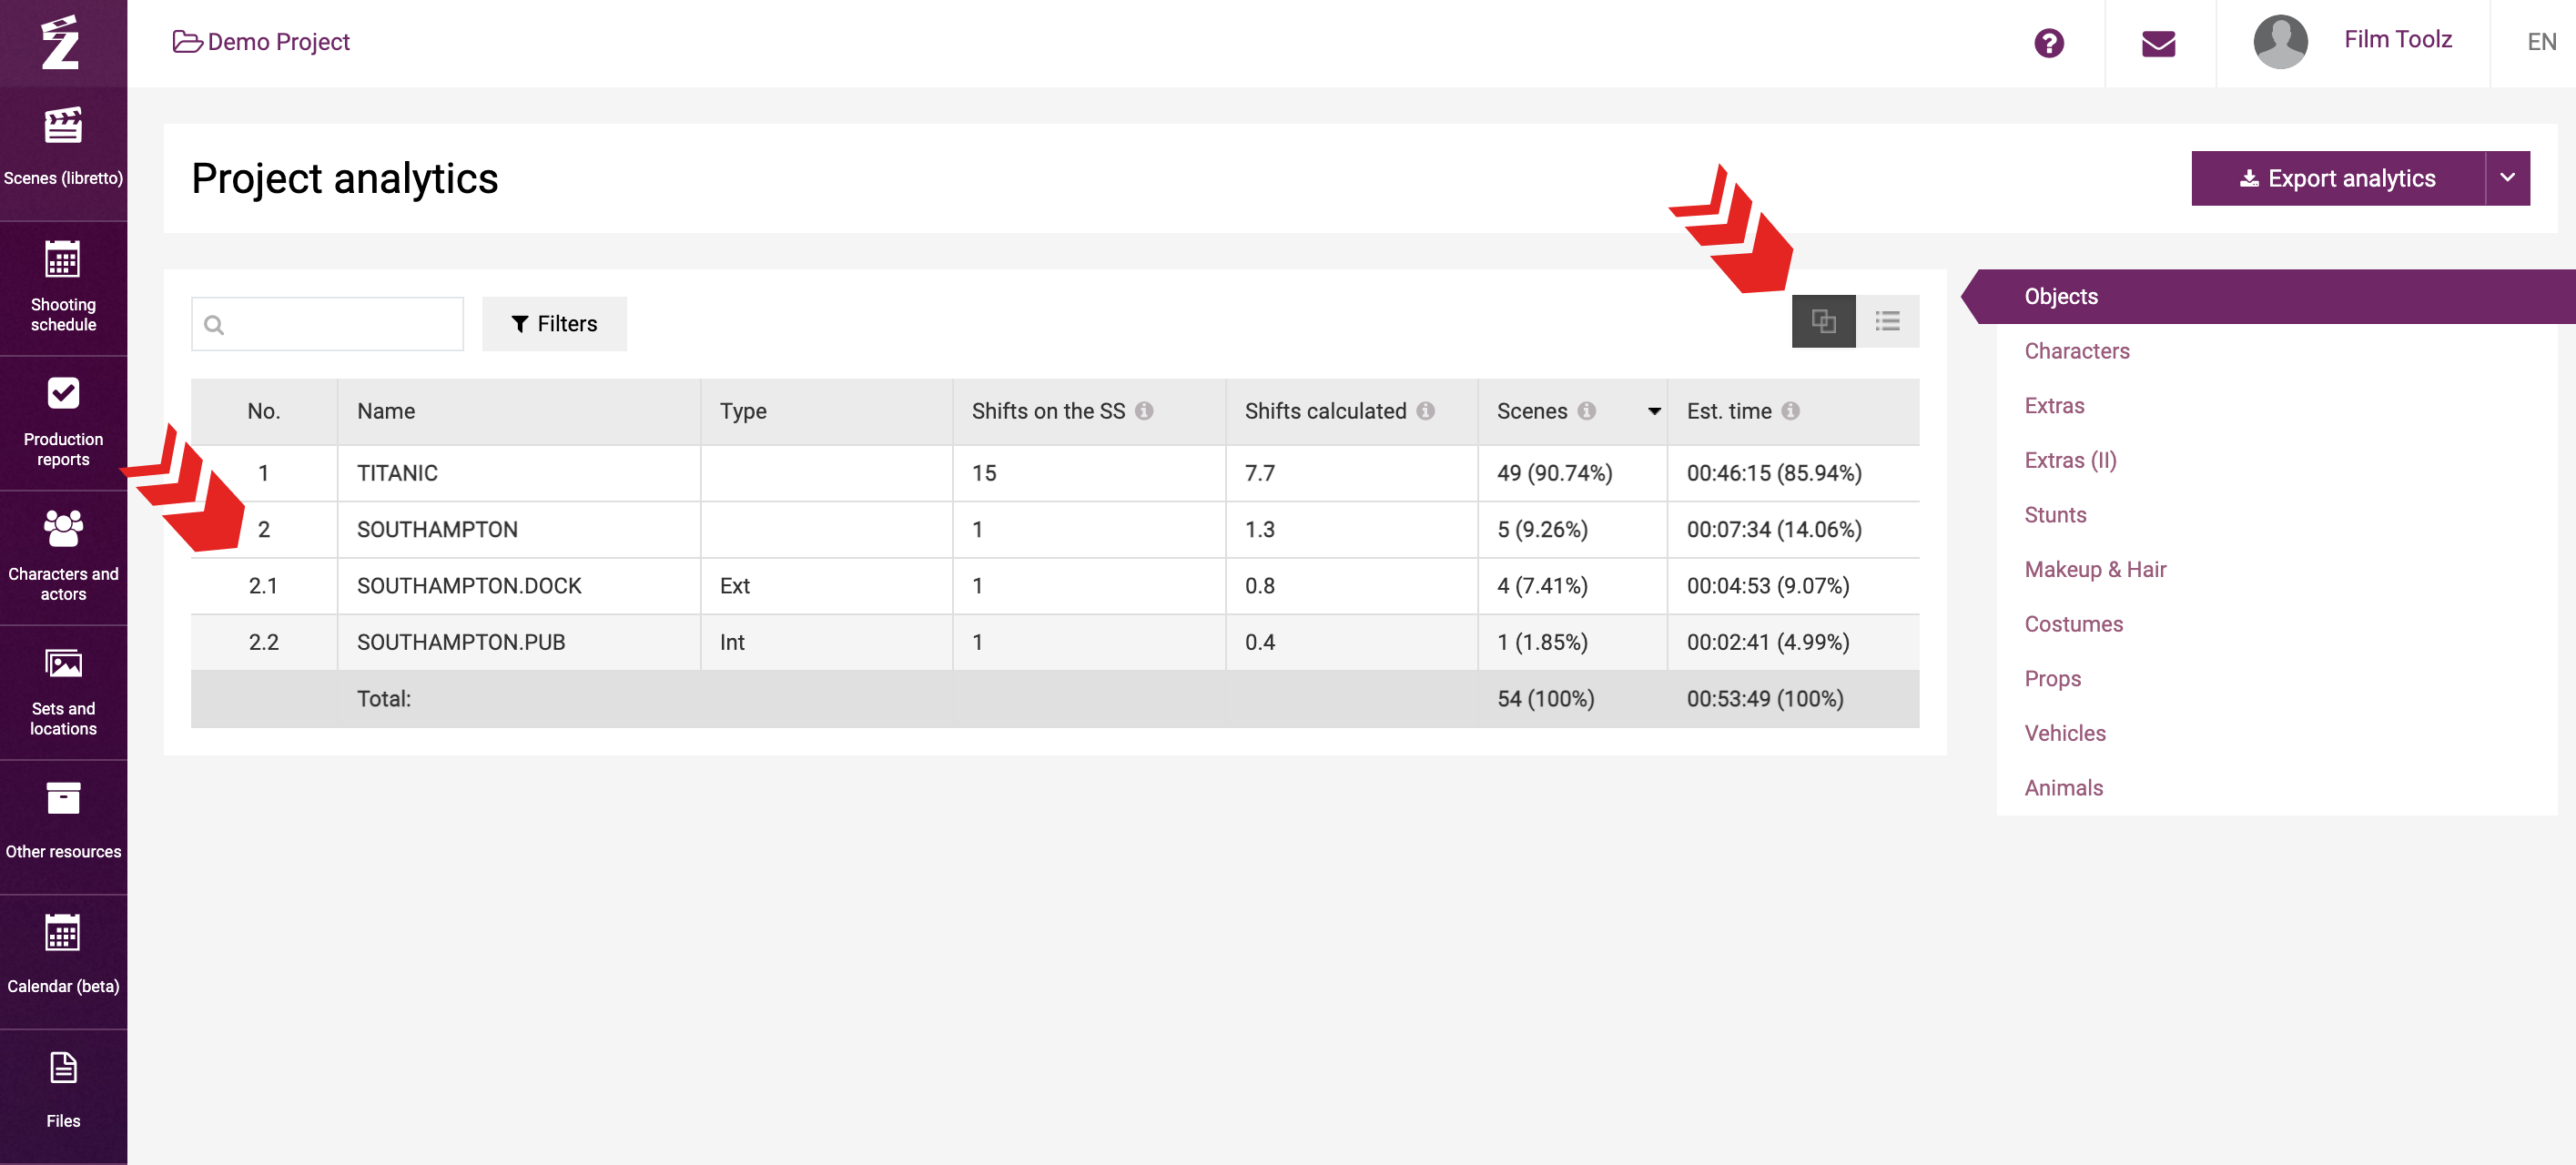2576x1165 pixels.
Task: Click the SOUTHAMPTON row name
Action: [x=437, y=530]
